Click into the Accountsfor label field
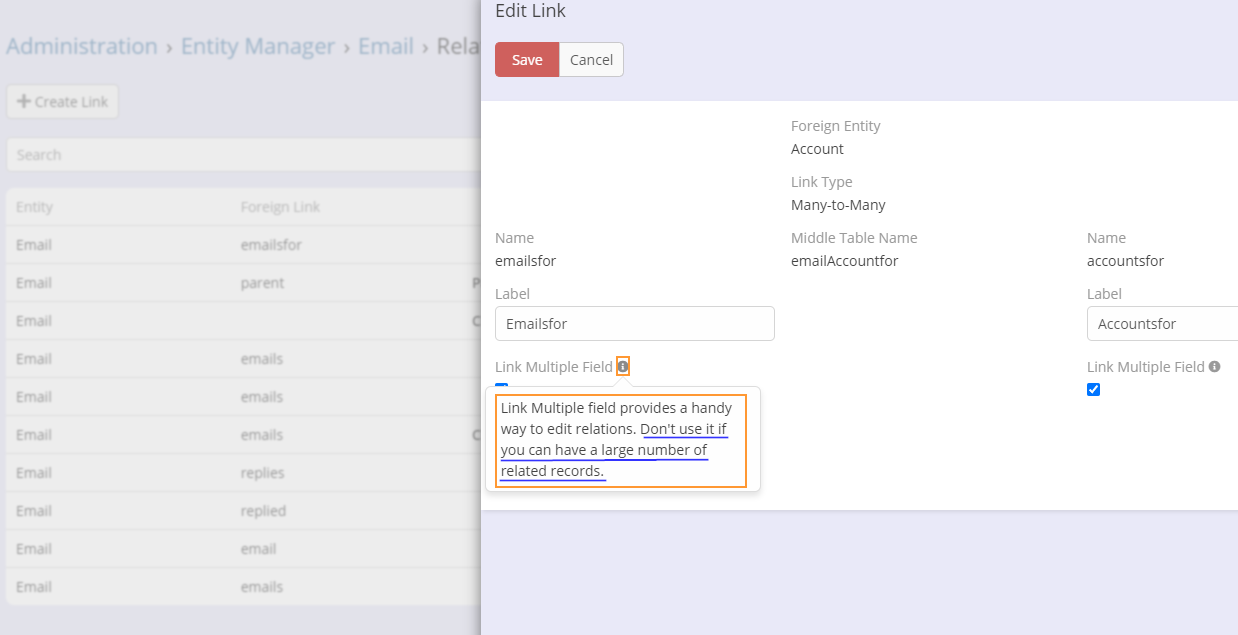 [1160, 324]
